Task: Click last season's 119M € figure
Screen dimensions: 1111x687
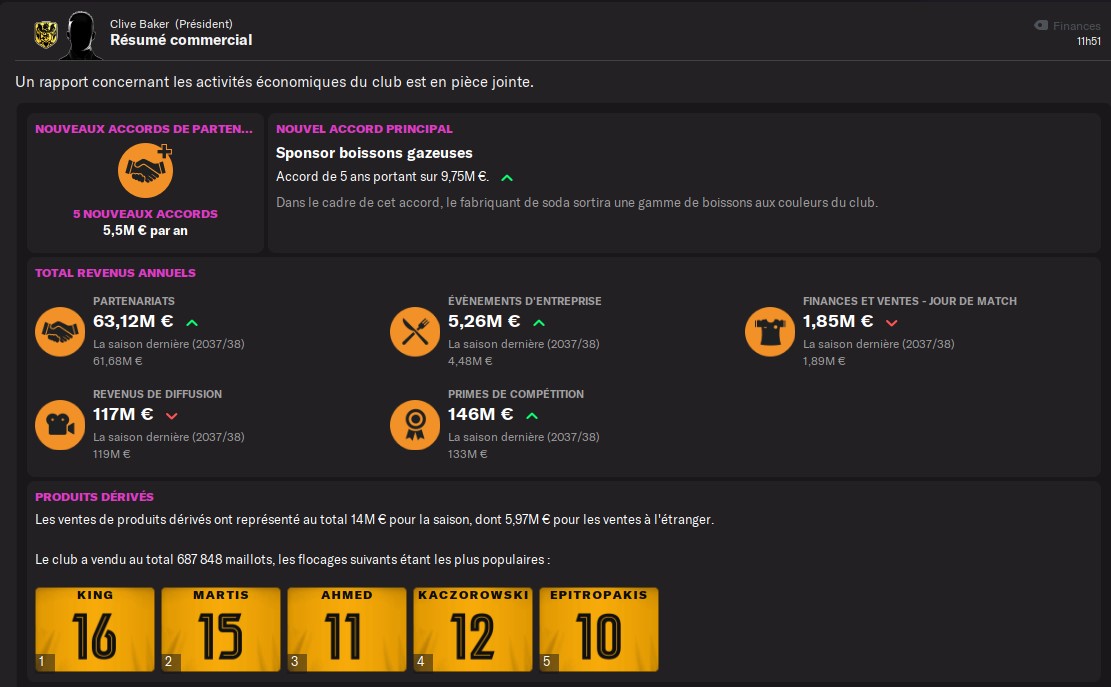Action: coord(112,455)
